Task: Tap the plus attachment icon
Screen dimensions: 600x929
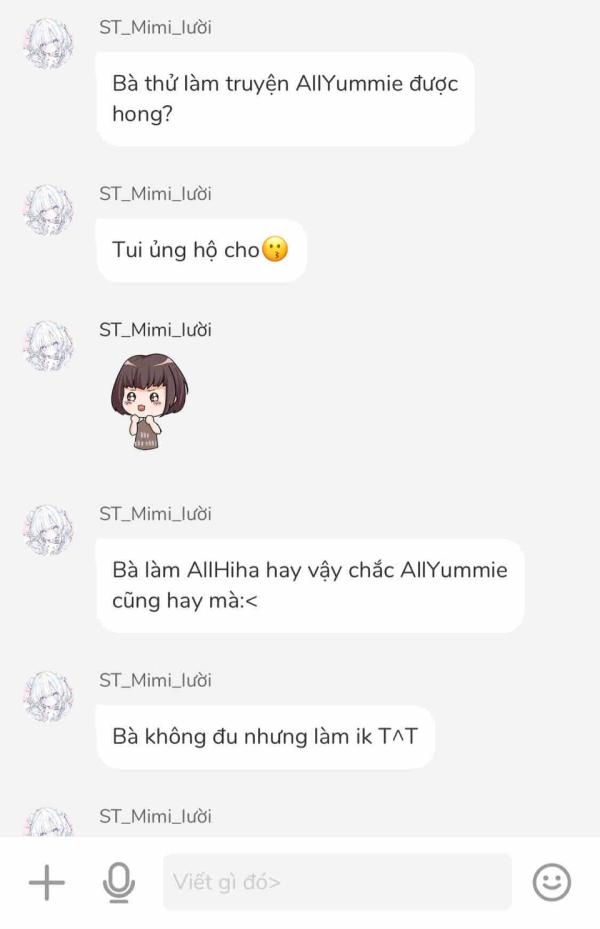Action: (x=47, y=882)
